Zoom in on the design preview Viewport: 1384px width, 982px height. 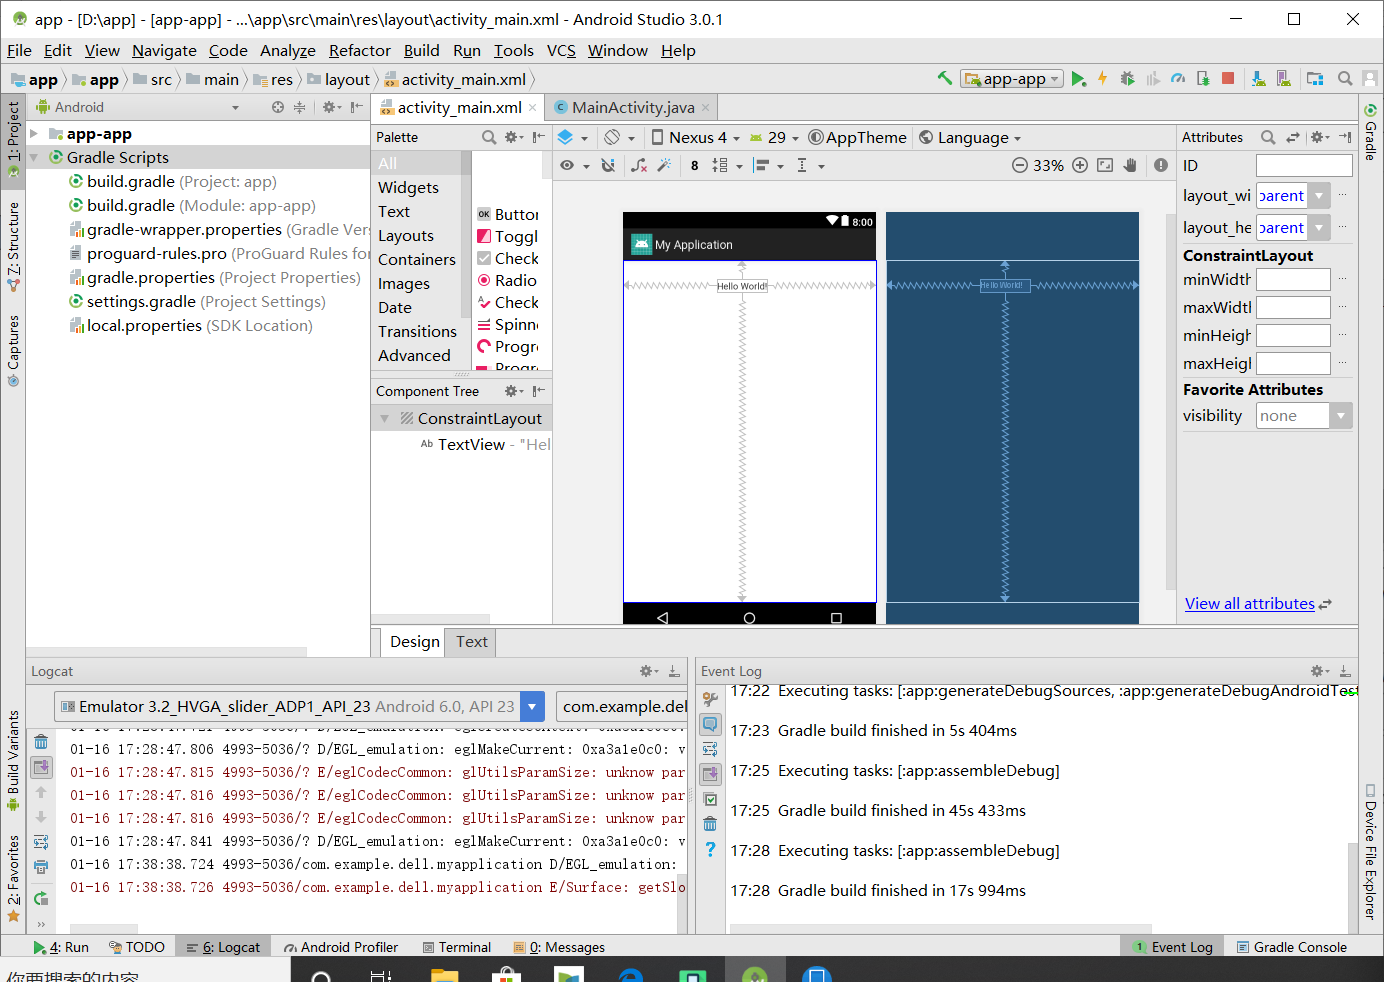[1080, 165]
